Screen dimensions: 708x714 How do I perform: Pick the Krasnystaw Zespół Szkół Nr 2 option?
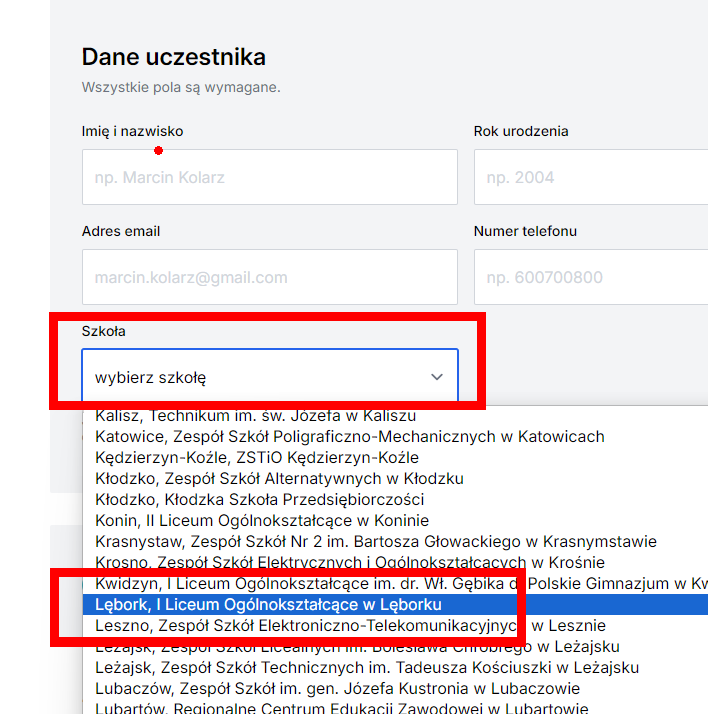pyautogui.click(x=376, y=541)
